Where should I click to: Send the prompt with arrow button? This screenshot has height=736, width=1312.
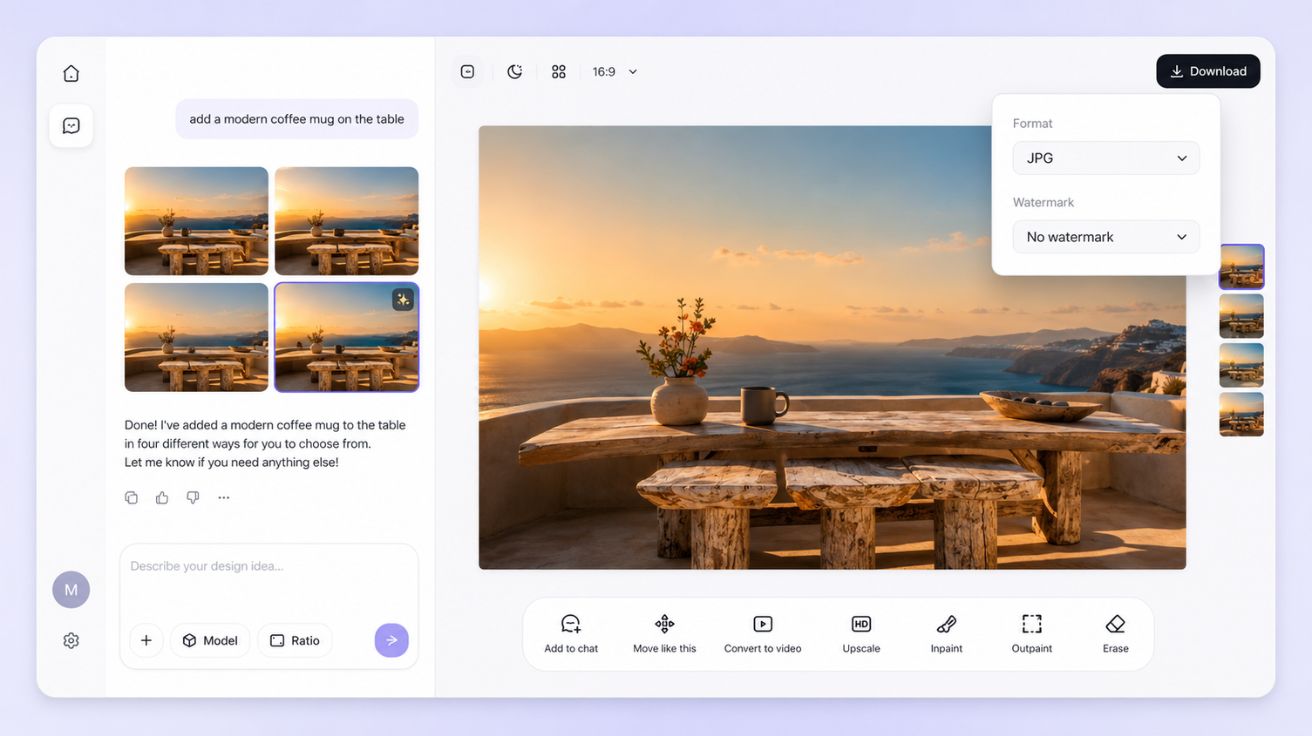pos(392,640)
